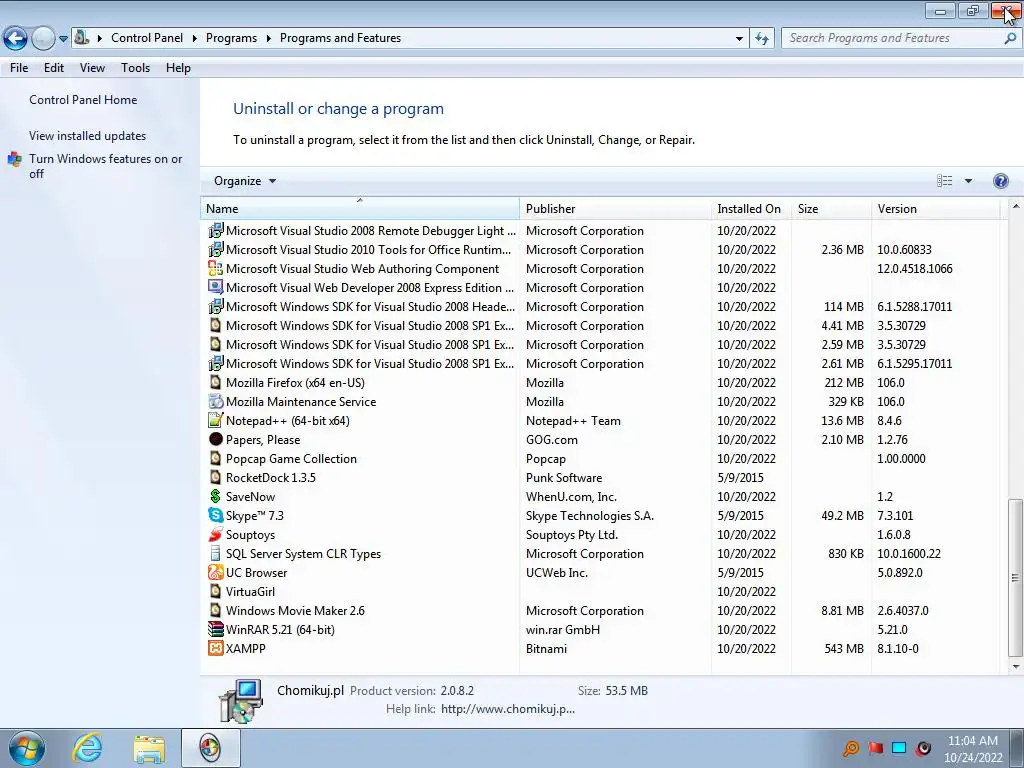Image resolution: width=1024 pixels, height=768 pixels.
Task: Open the View menu
Action: pyautogui.click(x=92, y=68)
